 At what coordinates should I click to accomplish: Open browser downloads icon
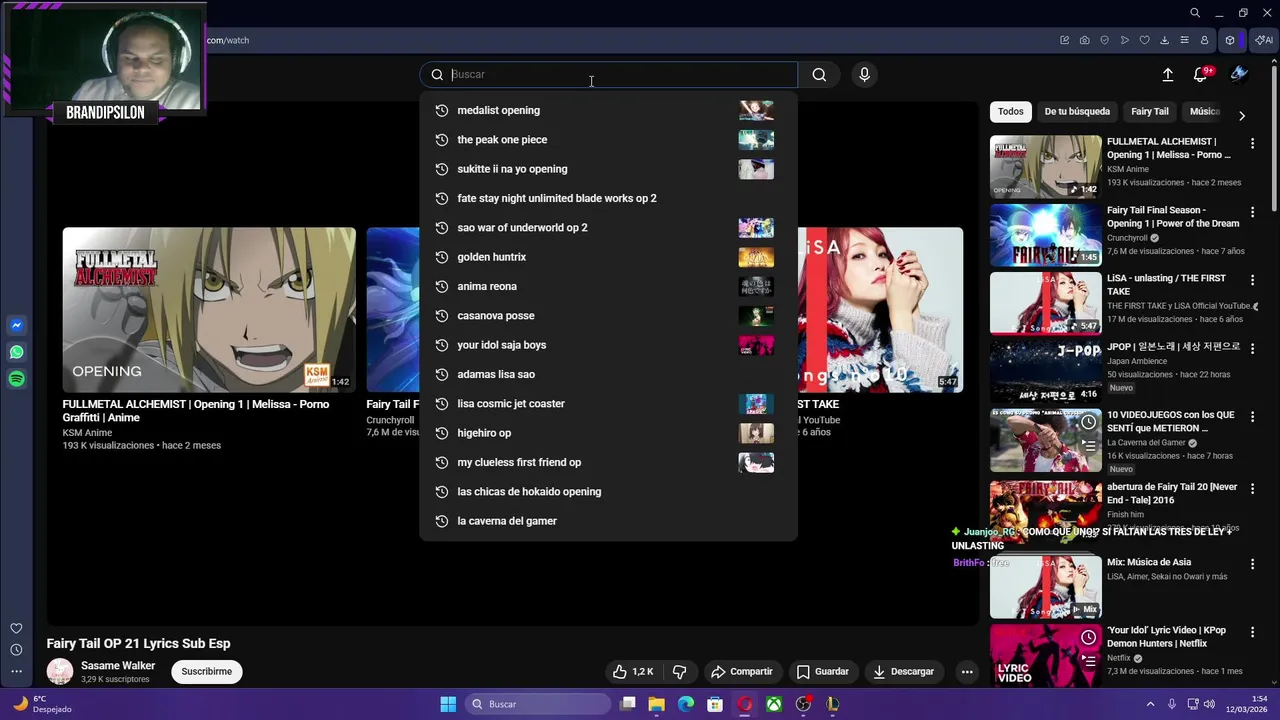[x=1164, y=40]
